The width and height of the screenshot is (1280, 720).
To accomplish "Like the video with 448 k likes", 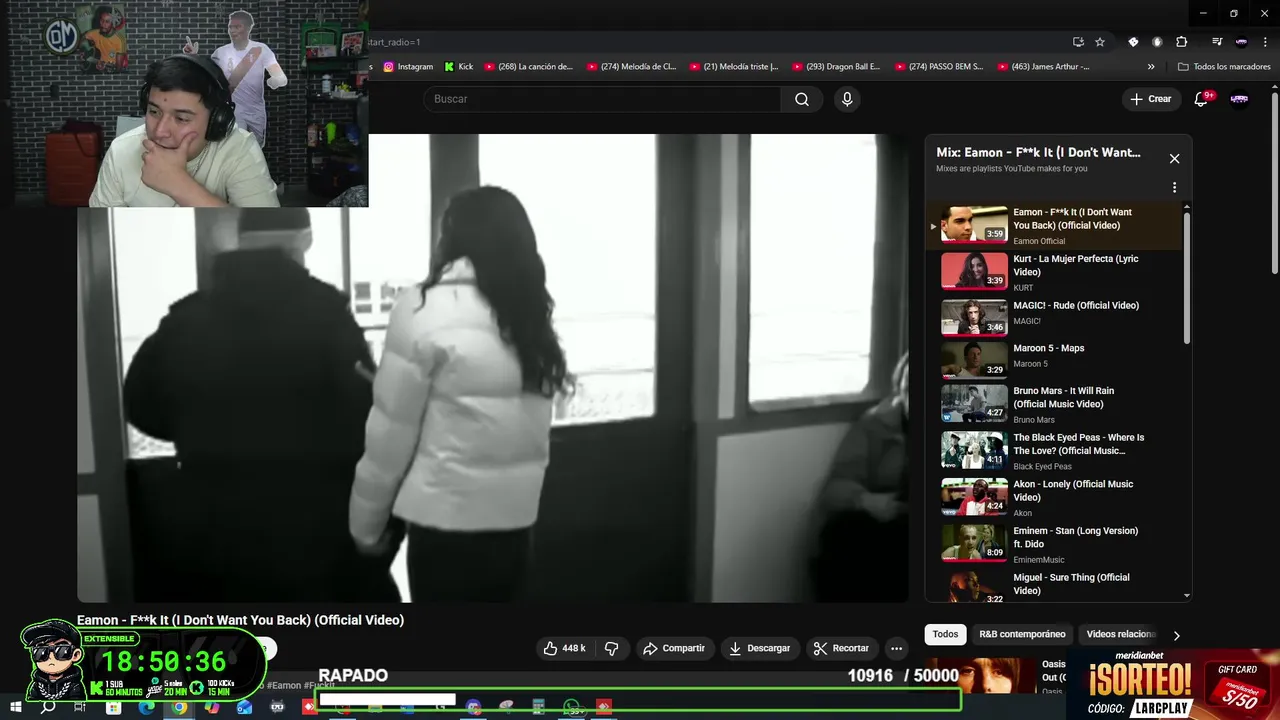I will [x=565, y=648].
